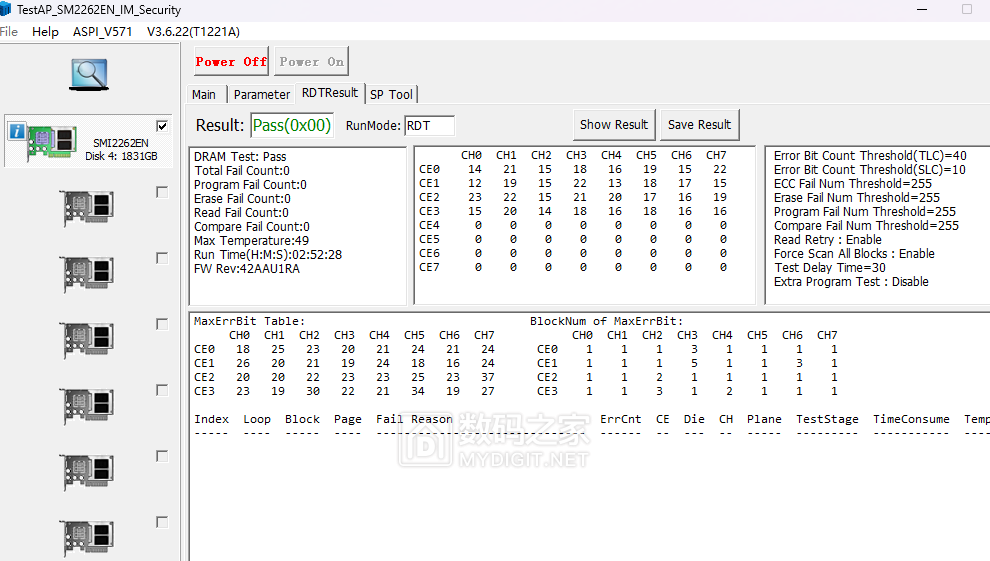This screenshot has height=561, width=990.
Task: Click the 'Block' column header
Action: [302, 419]
